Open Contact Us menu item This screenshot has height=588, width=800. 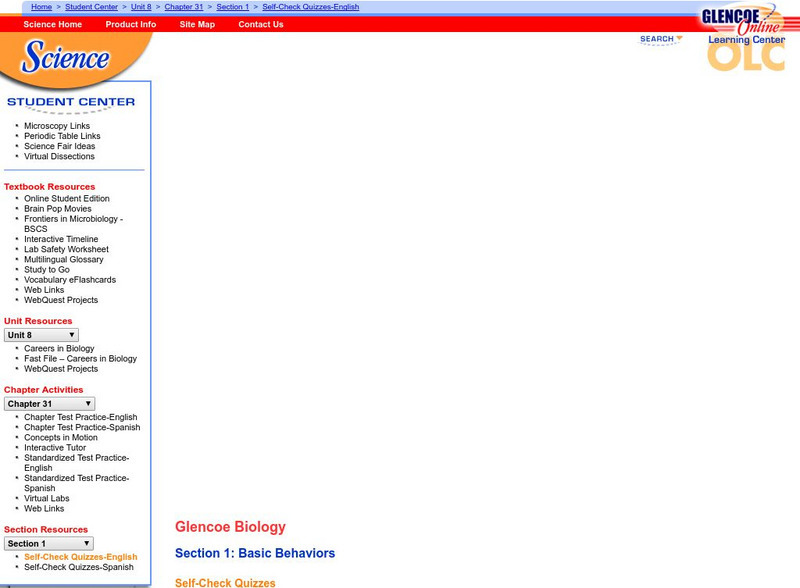tap(261, 24)
